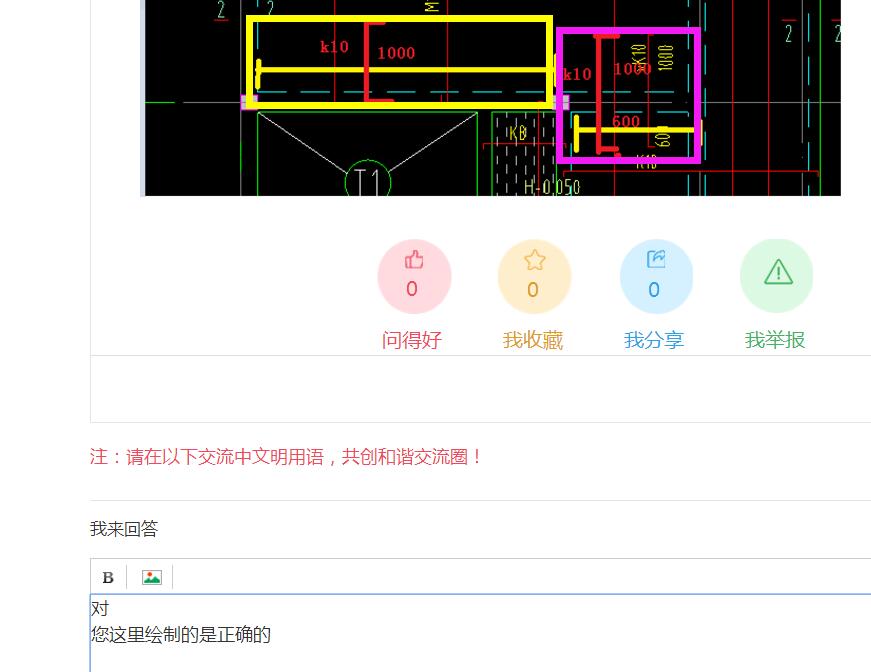The width and height of the screenshot is (871, 672).
Task: Click the warning triangle 我举报 icon
Action: tap(778, 272)
